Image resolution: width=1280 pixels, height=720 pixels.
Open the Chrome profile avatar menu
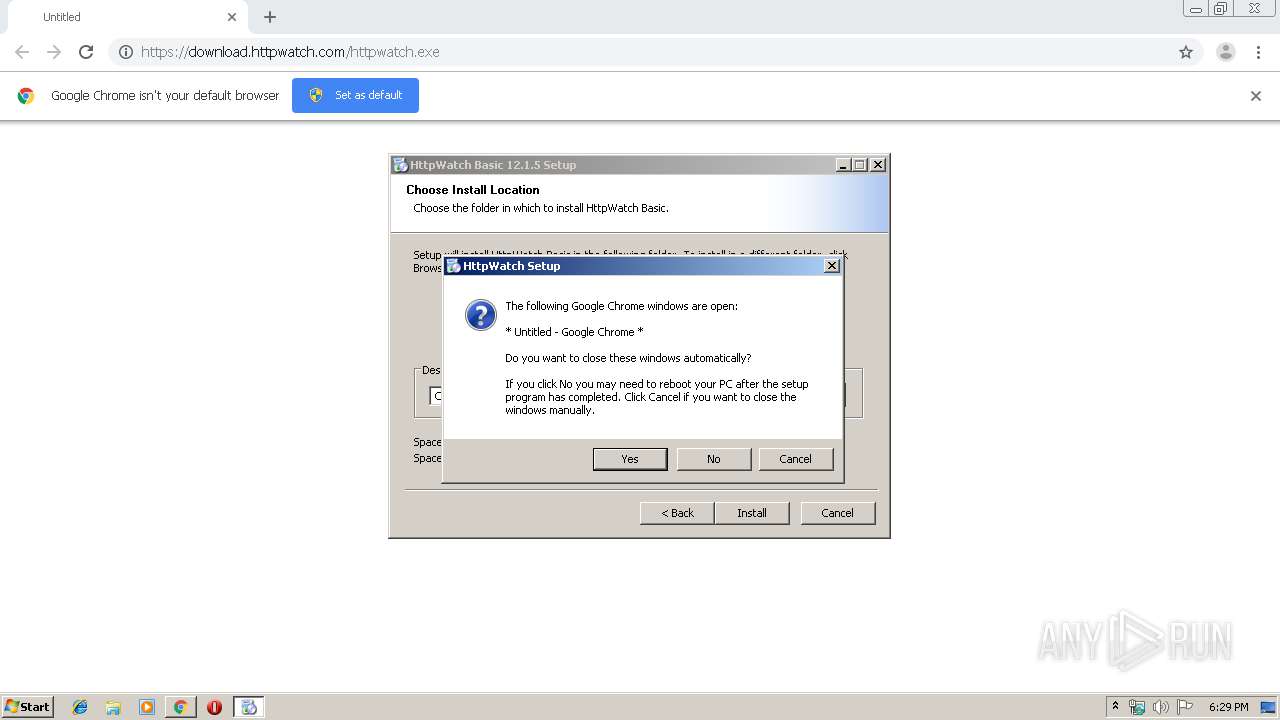click(1226, 52)
